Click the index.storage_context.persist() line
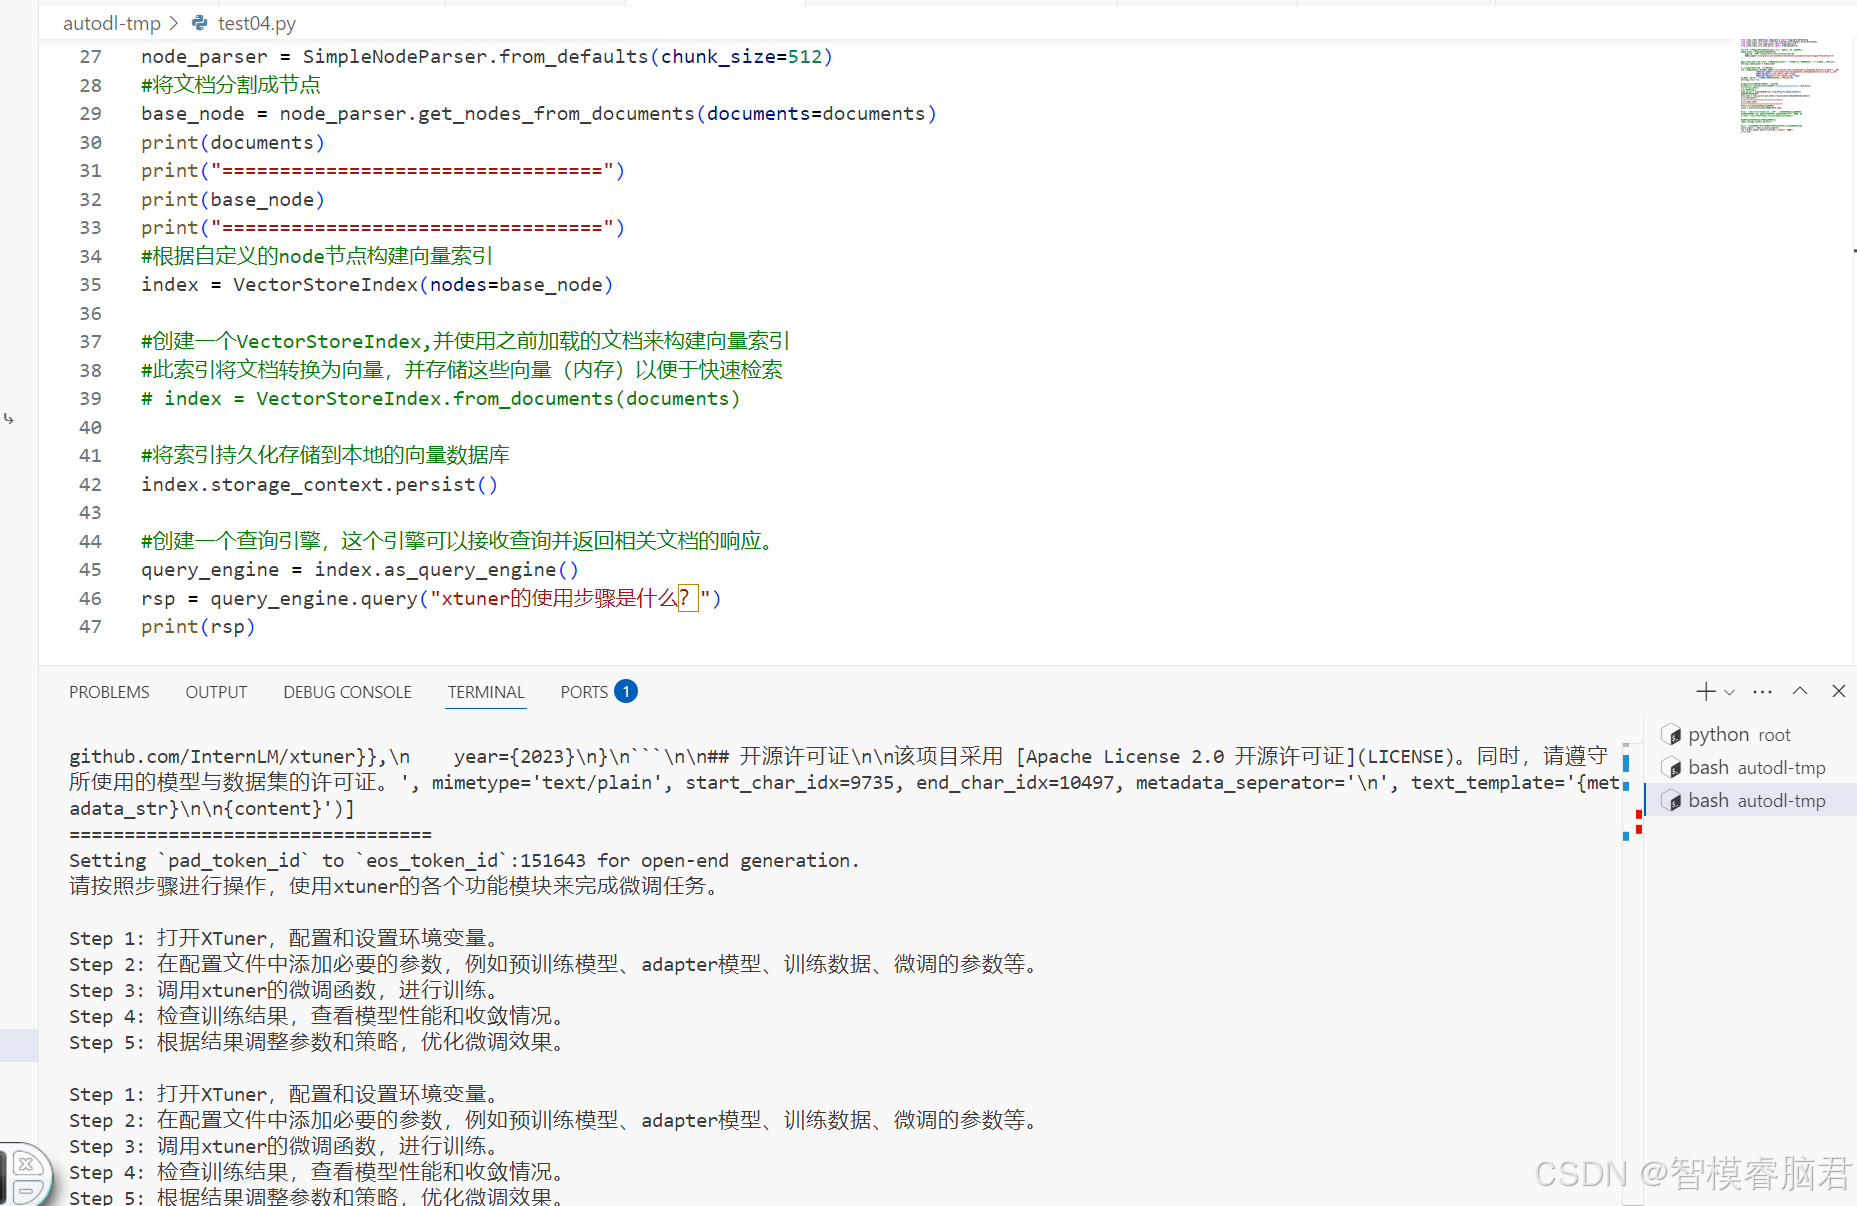The width and height of the screenshot is (1857, 1206). [319, 485]
